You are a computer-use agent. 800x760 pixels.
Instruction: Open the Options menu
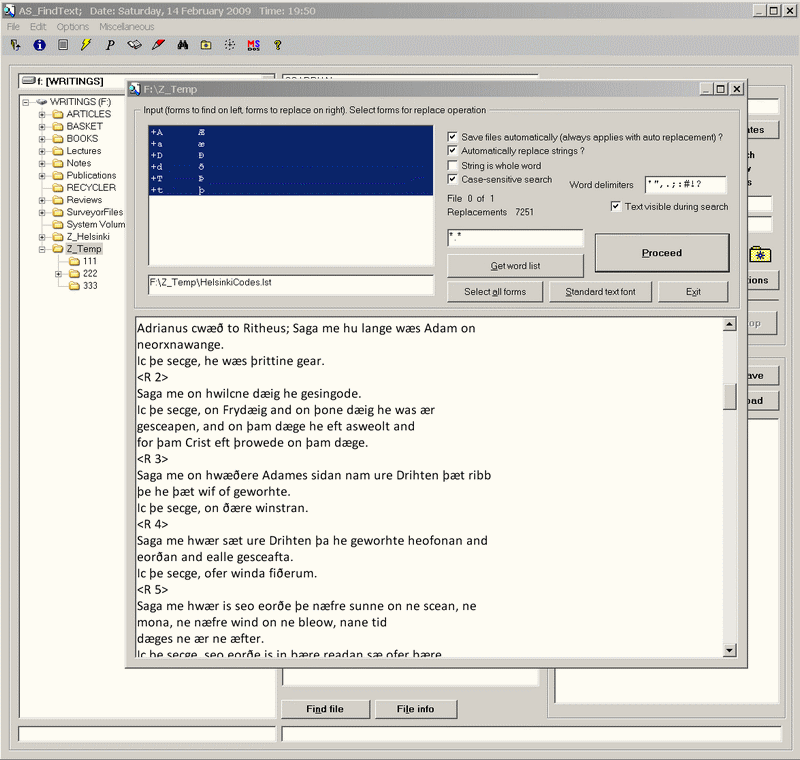(72, 27)
